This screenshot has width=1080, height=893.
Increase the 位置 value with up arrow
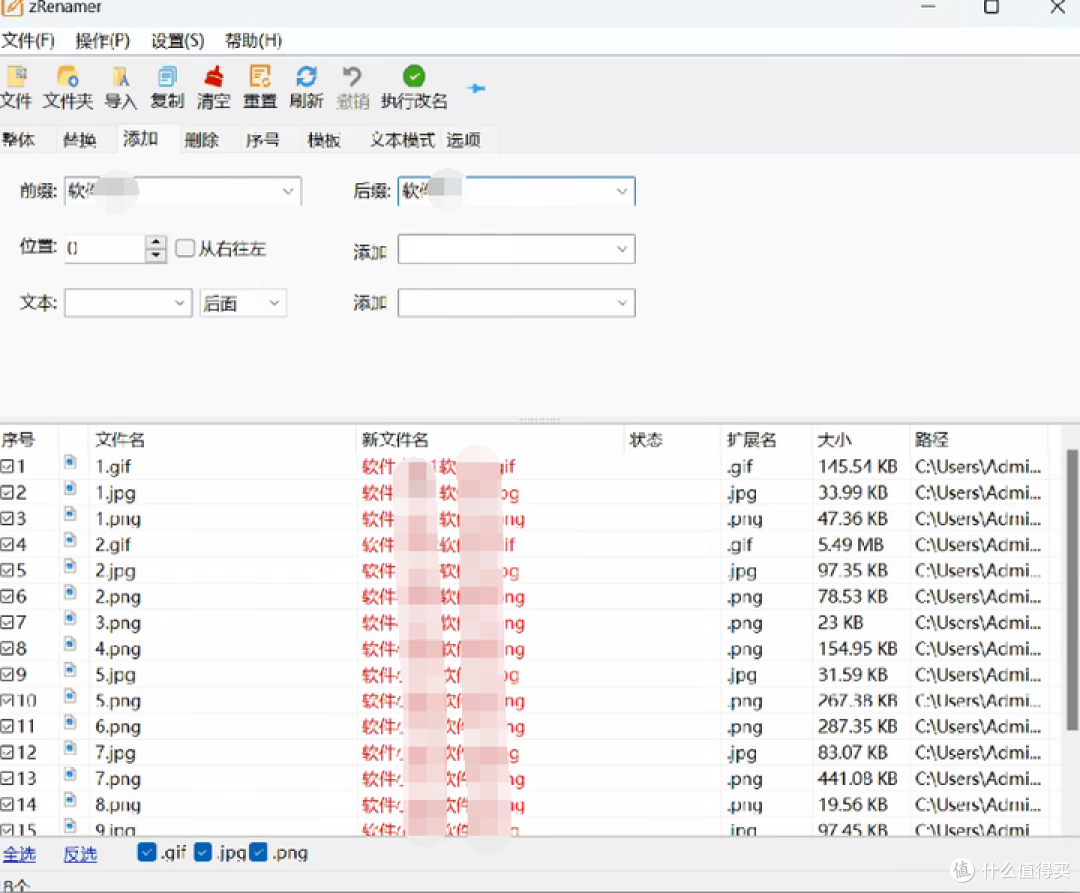coord(156,242)
